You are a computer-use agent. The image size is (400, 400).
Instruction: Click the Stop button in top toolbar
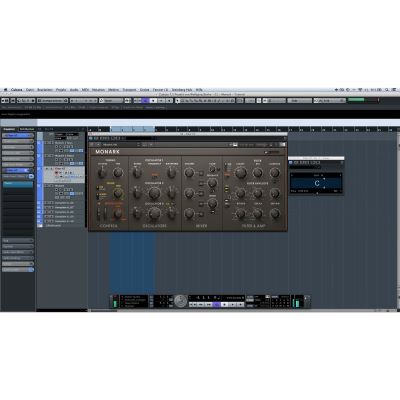coord(153,100)
